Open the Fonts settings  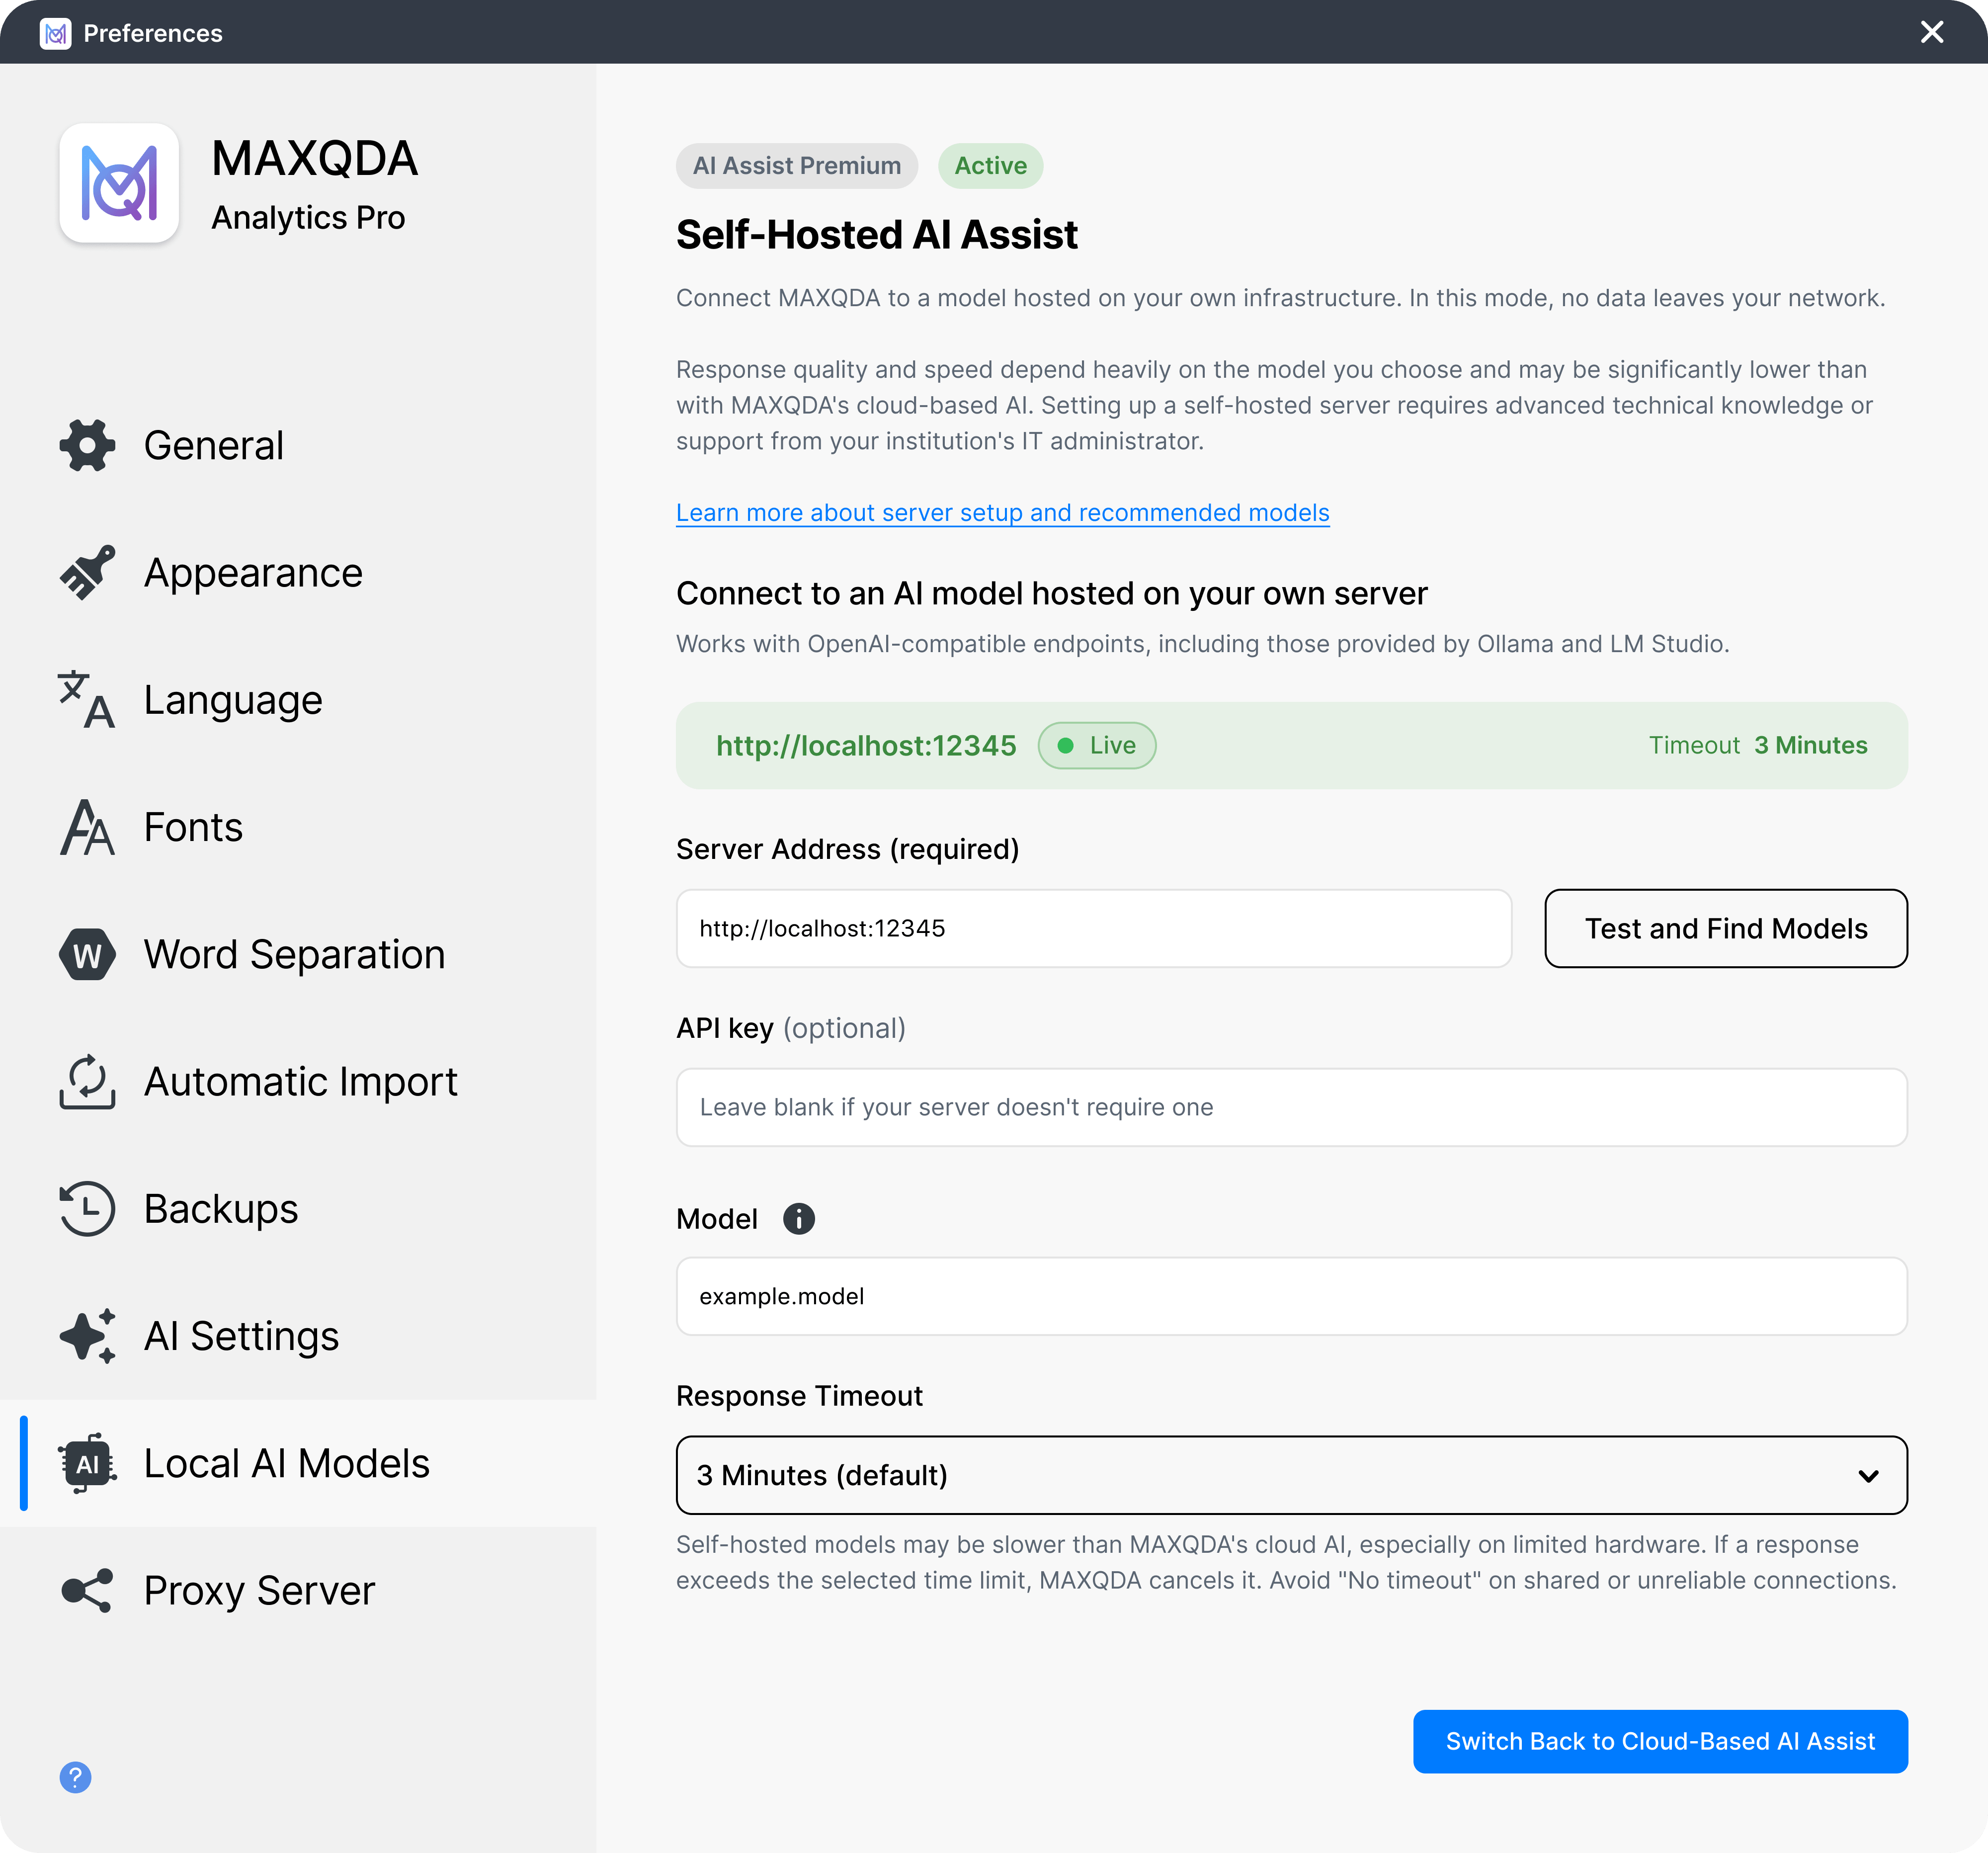298,827
